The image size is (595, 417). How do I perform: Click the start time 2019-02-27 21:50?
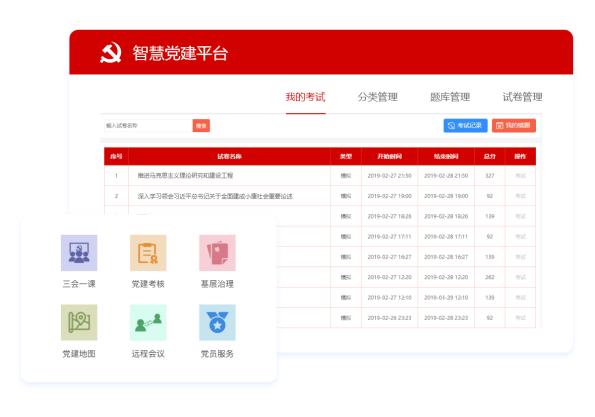(x=389, y=176)
